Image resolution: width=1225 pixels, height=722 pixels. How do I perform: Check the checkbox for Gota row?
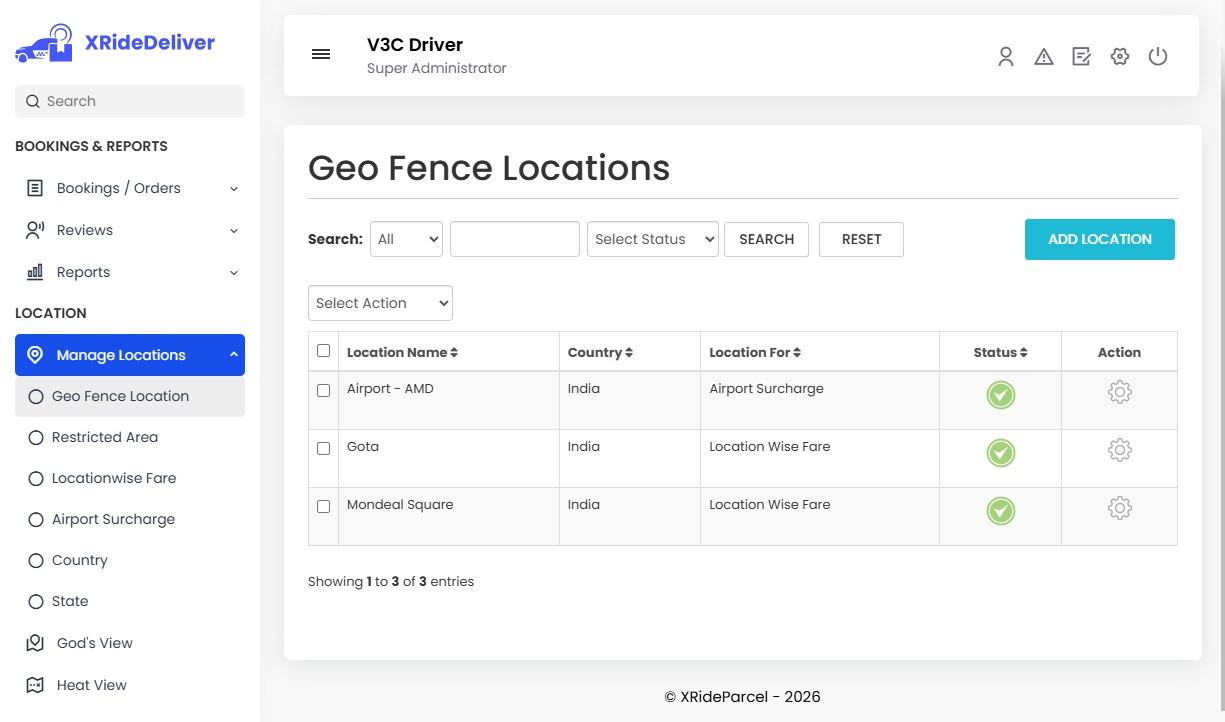323,447
